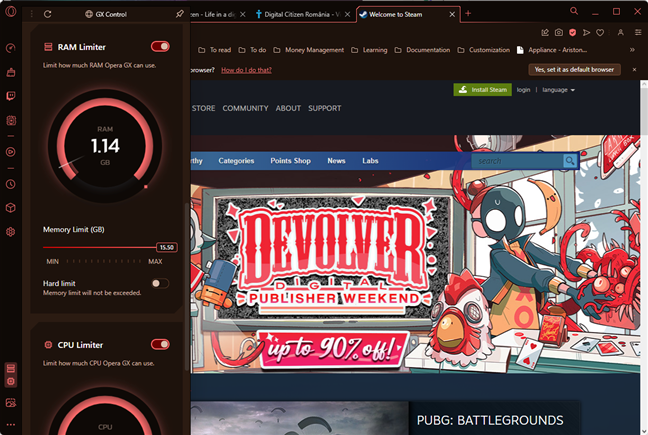
Task: Close the Digital Citizen România tab
Action: [348, 14]
